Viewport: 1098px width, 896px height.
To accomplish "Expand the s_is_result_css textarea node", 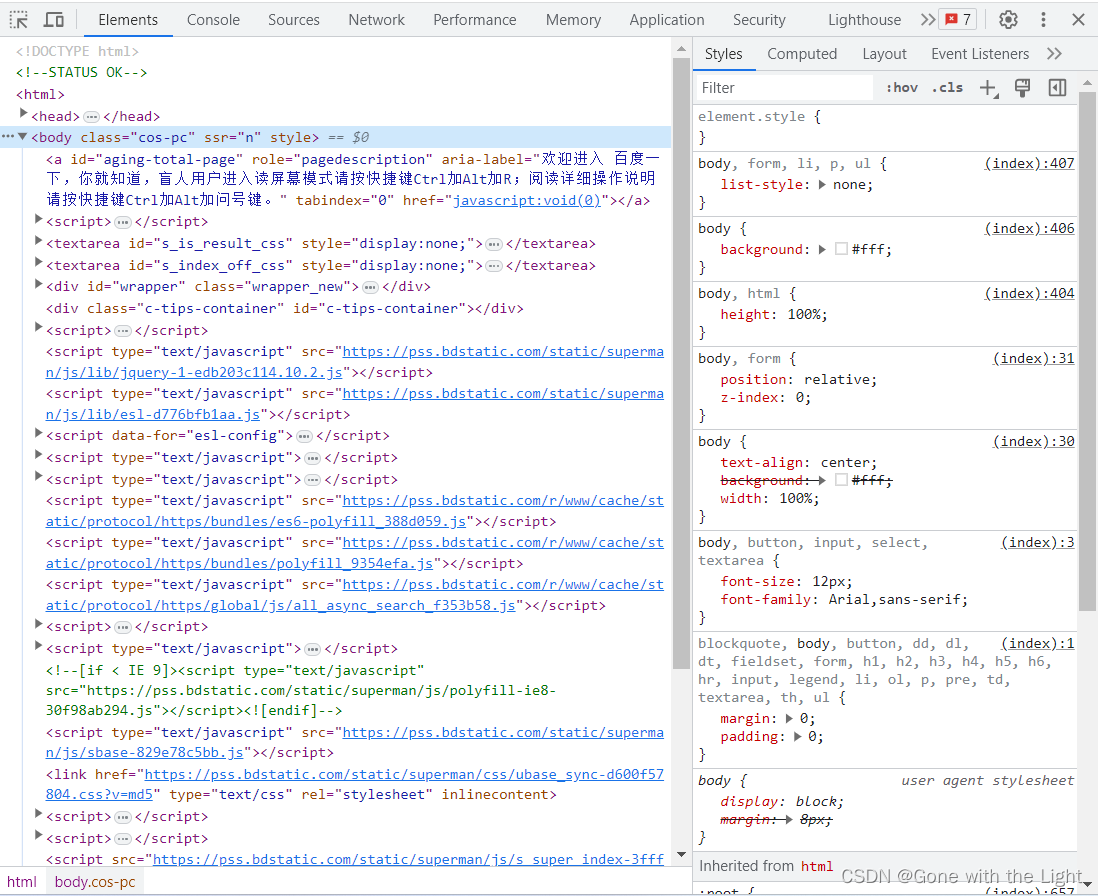I will [39, 242].
